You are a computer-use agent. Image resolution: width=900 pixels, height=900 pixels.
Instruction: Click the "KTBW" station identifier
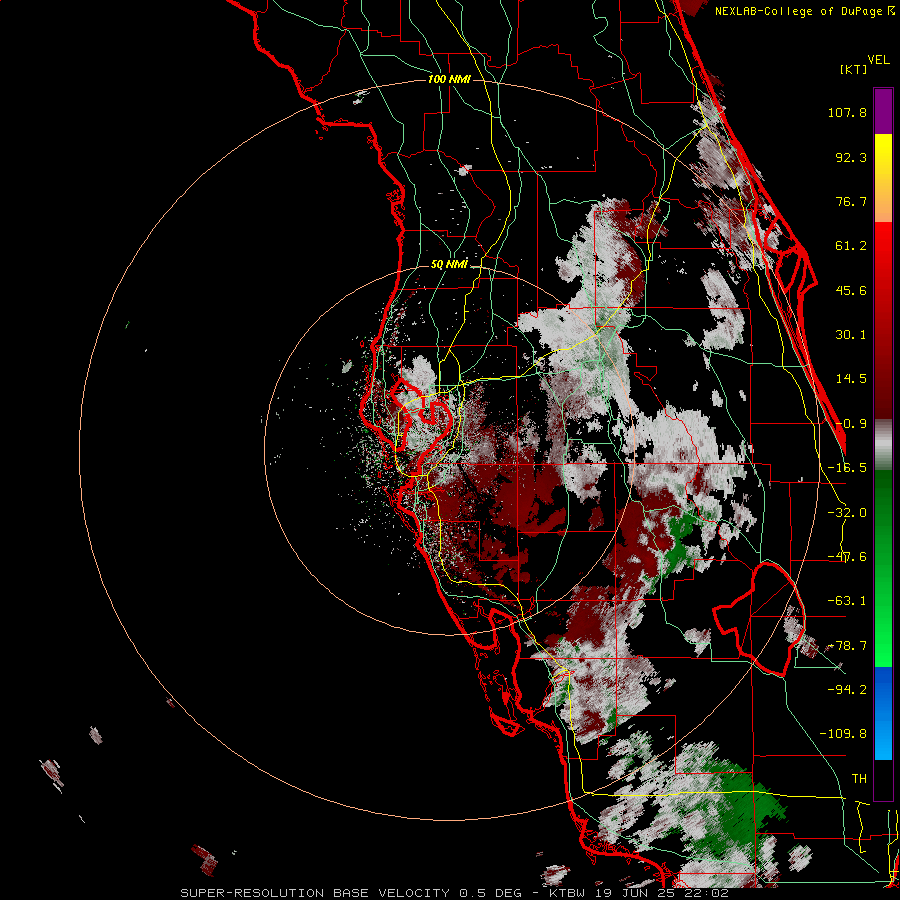567,893
